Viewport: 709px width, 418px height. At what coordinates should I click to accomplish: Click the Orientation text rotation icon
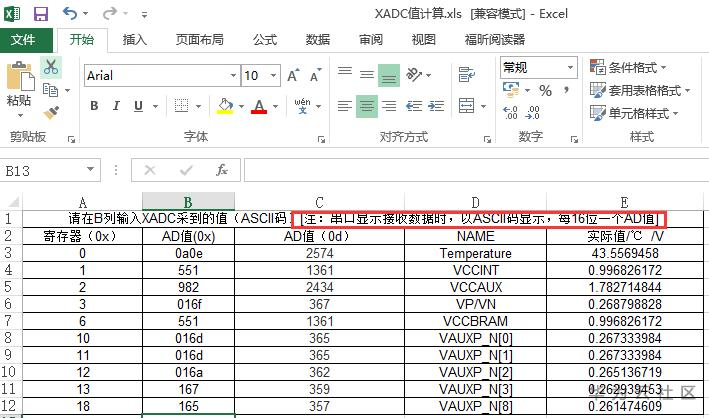click(x=414, y=75)
